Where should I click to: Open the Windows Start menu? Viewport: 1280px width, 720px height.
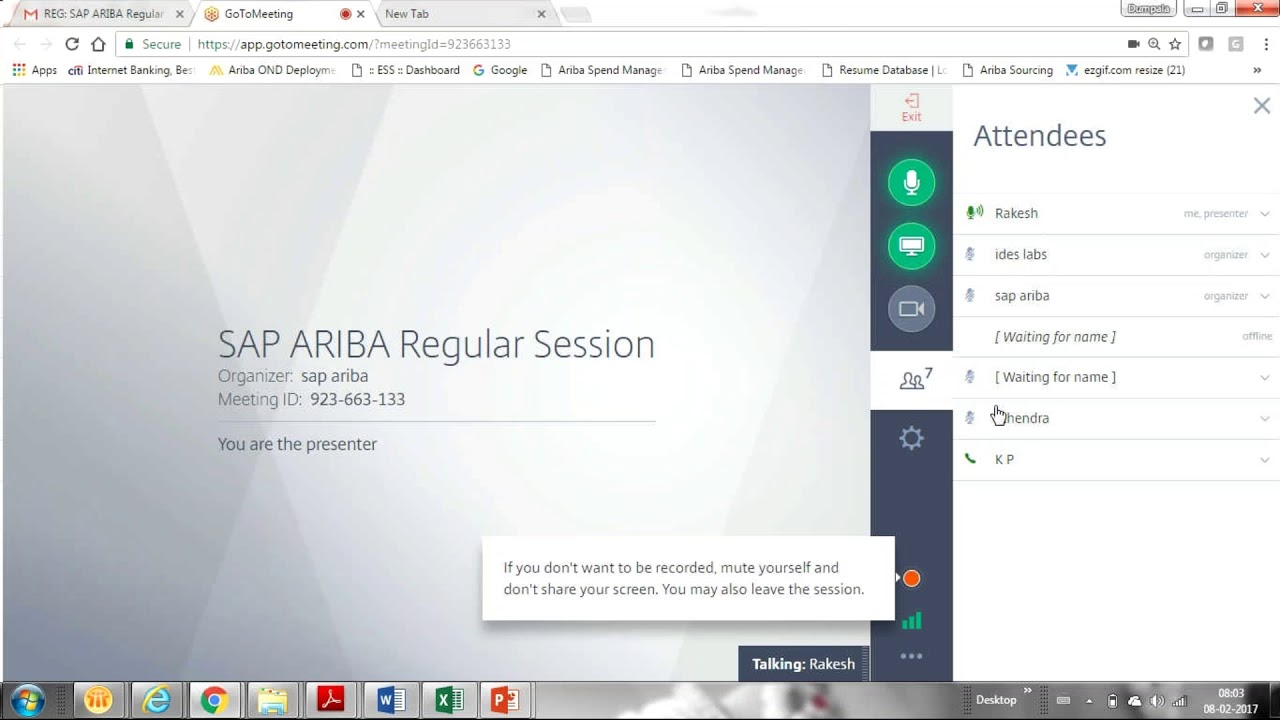click(27, 700)
